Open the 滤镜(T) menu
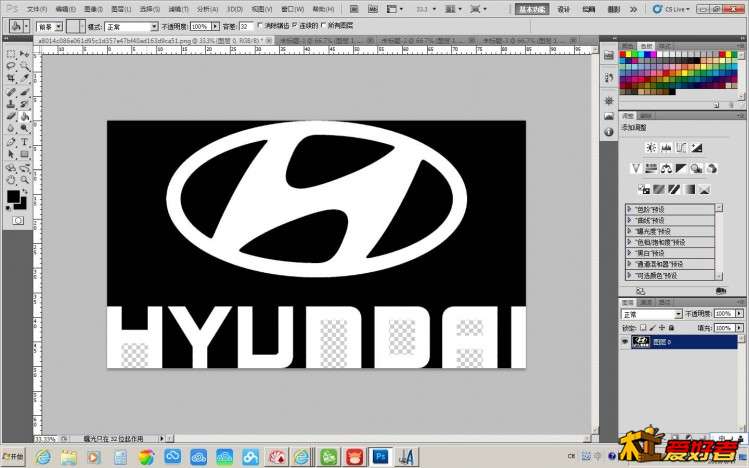The image size is (749, 468). (x=178, y=9)
